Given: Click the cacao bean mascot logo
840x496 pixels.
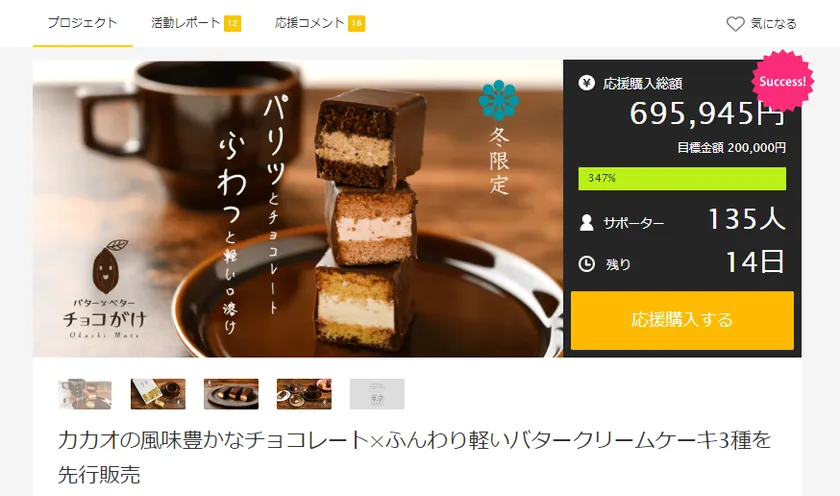Looking at the screenshot, I should point(108,266).
